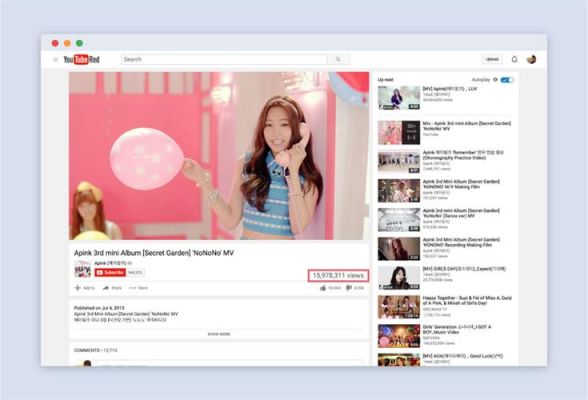Open the Apink NoNoNo Mix playlist thumbnail
This screenshot has height=400, width=588.
point(399,132)
